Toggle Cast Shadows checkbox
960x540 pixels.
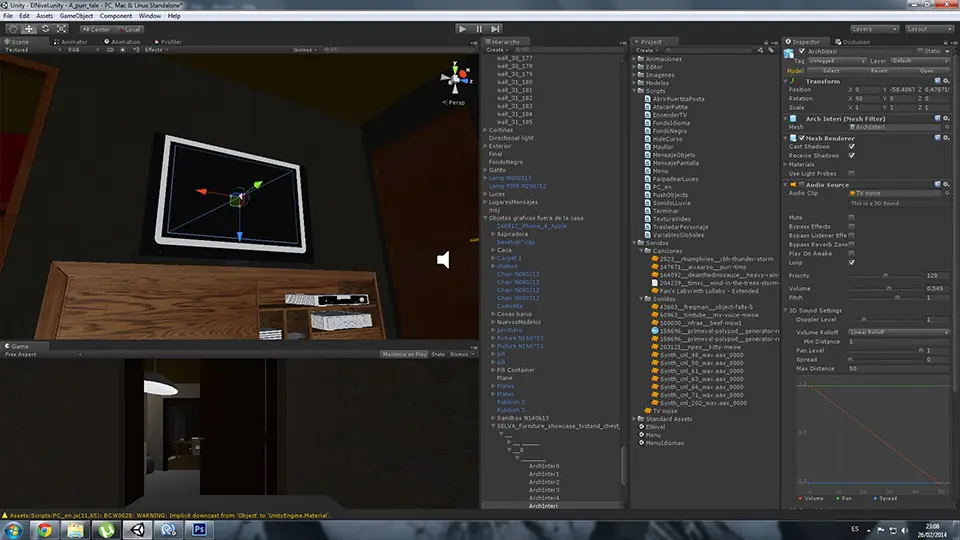pyautogui.click(x=852, y=146)
